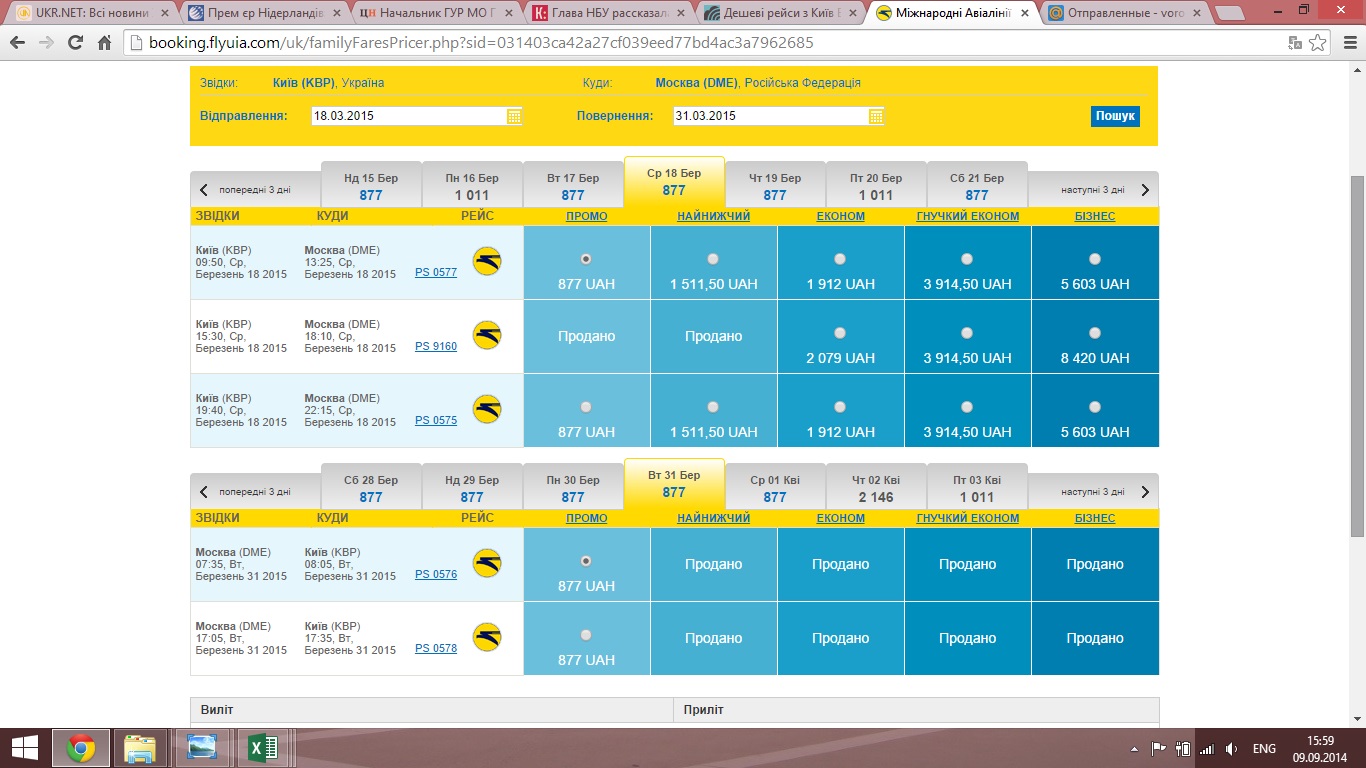The image size is (1366, 768).
Task: Click browser address bar URL
Action: (x=480, y=43)
